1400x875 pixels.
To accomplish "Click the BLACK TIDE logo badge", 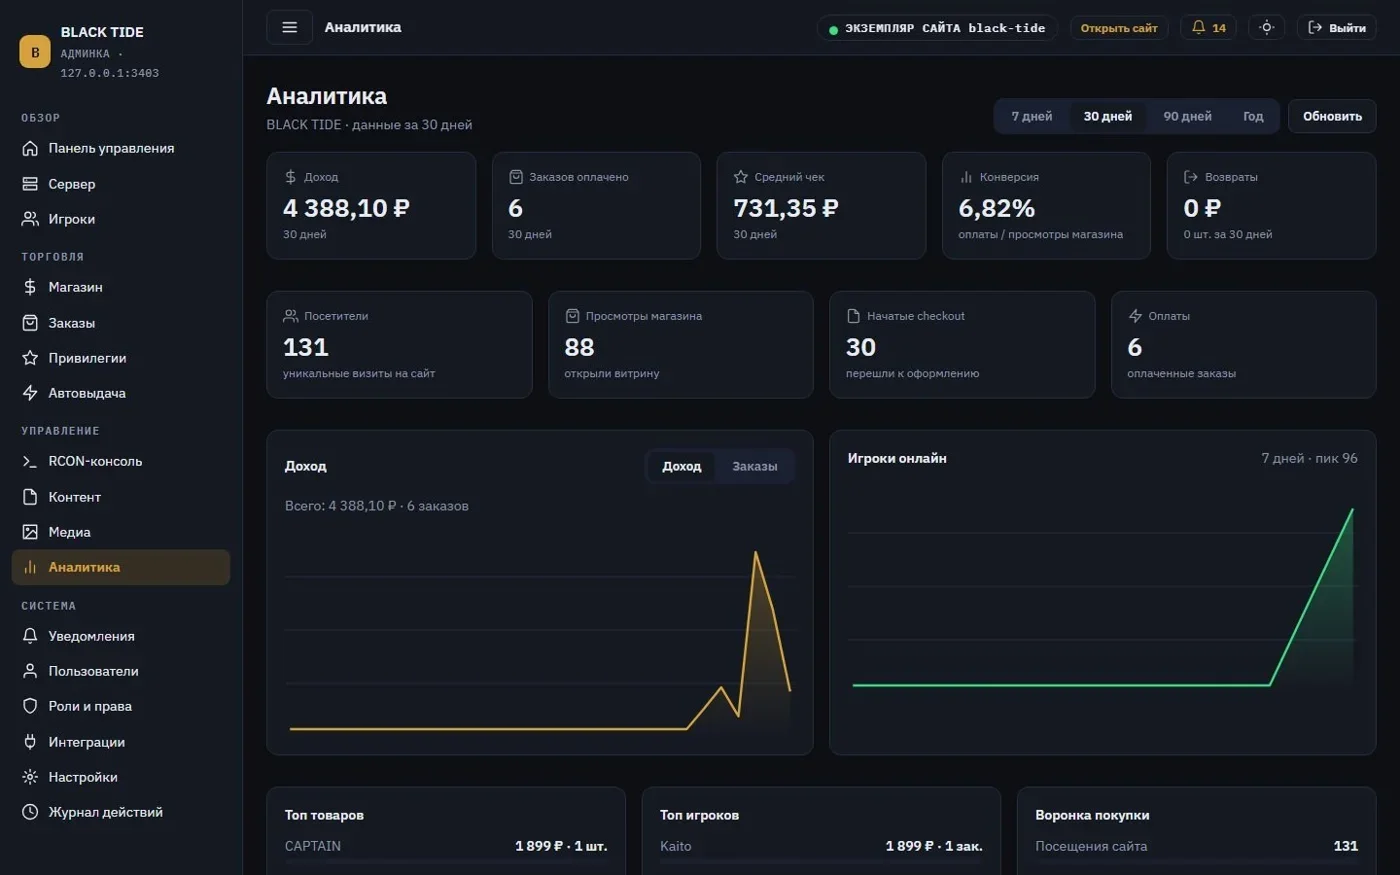I will [35, 52].
